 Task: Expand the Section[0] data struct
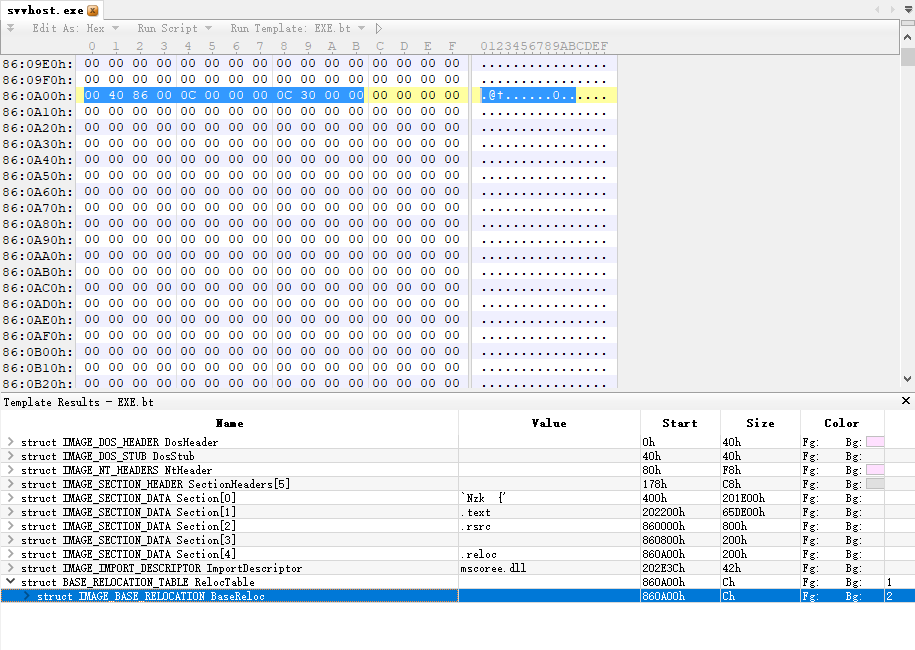coord(11,498)
